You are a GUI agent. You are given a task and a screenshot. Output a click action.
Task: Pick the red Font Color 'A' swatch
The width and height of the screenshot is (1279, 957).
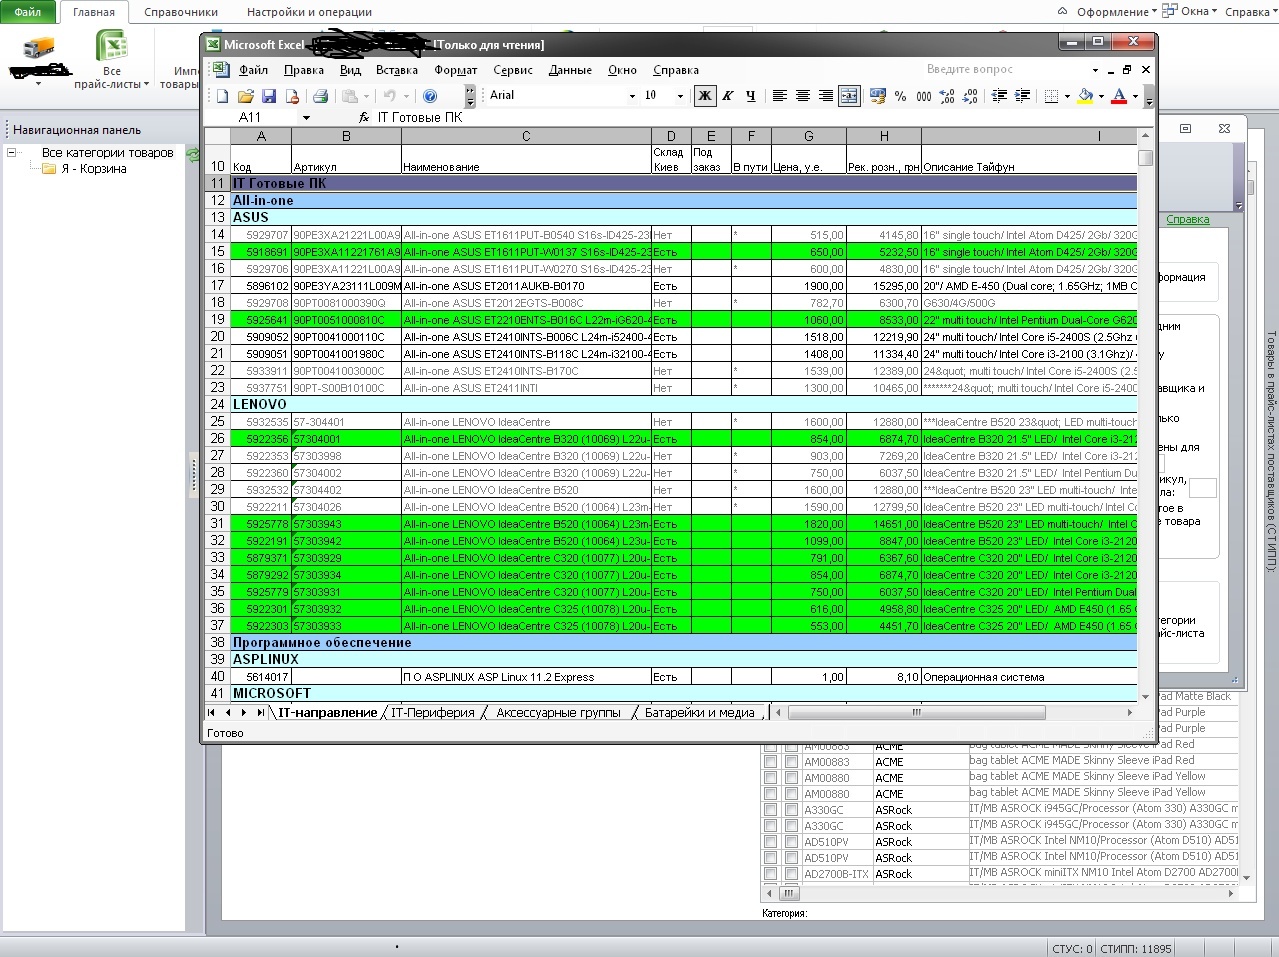click(1119, 96)
